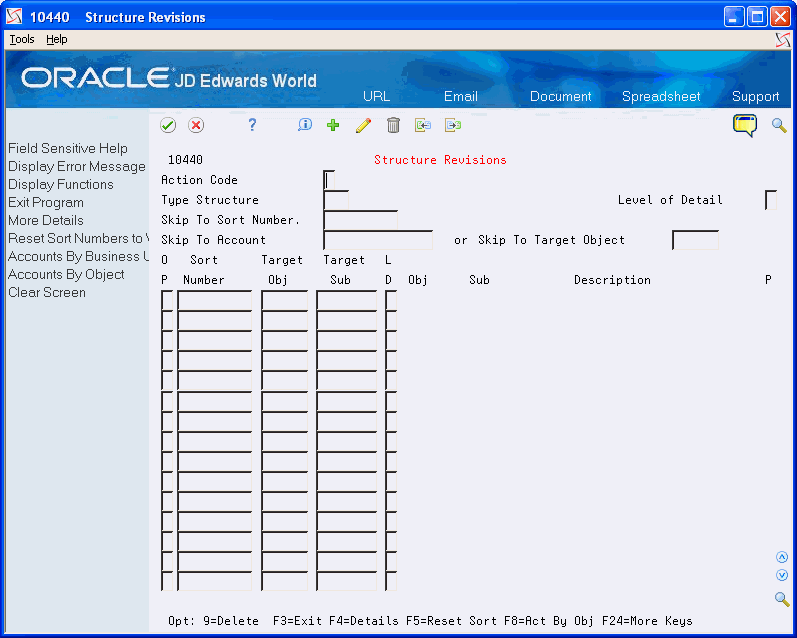Click the scroll down circle arrow
Image resolution: width=797 pixels, height=638 pixels.
tap(782, 575)
